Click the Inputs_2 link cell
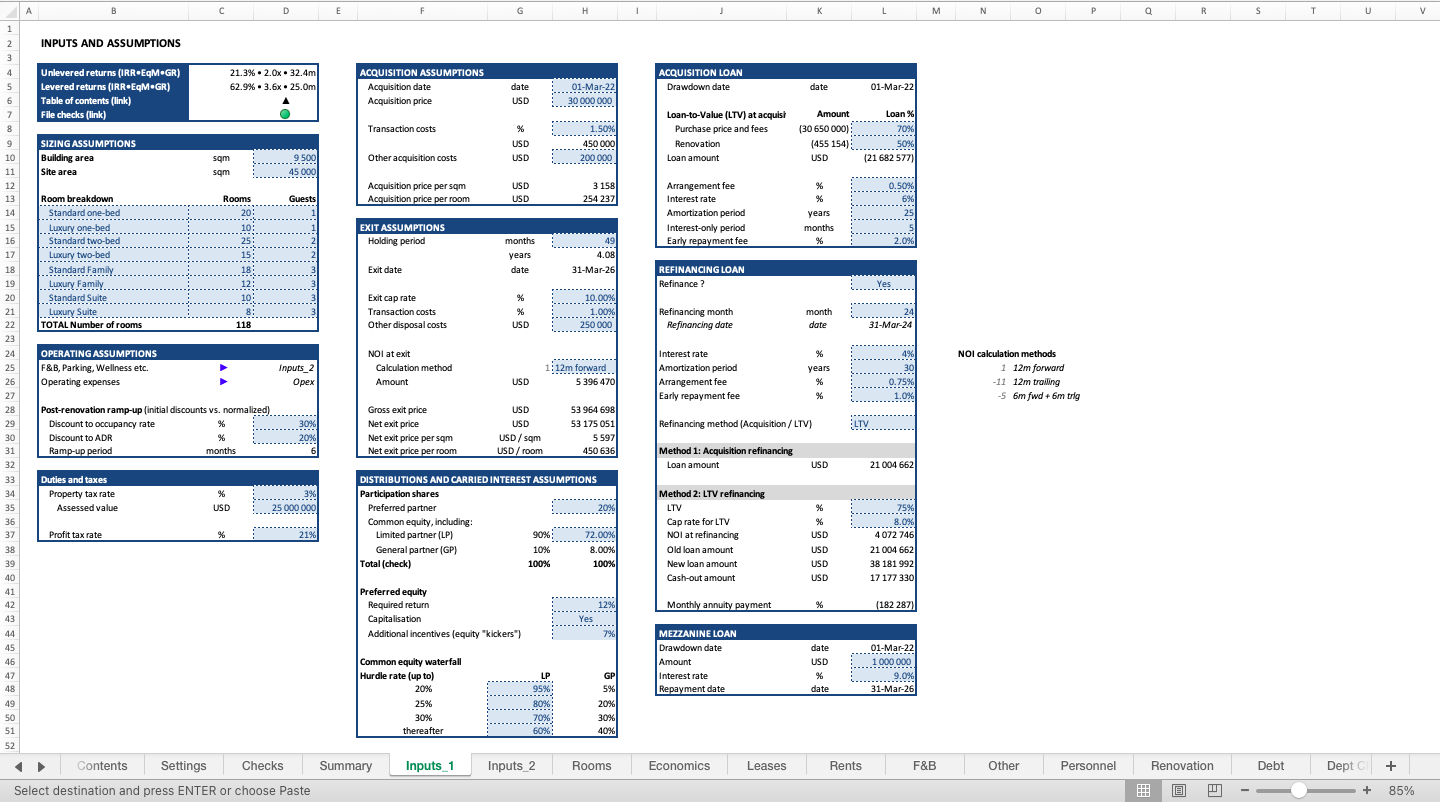Viewport: 1440px width, 802px height. click(286, 368)
